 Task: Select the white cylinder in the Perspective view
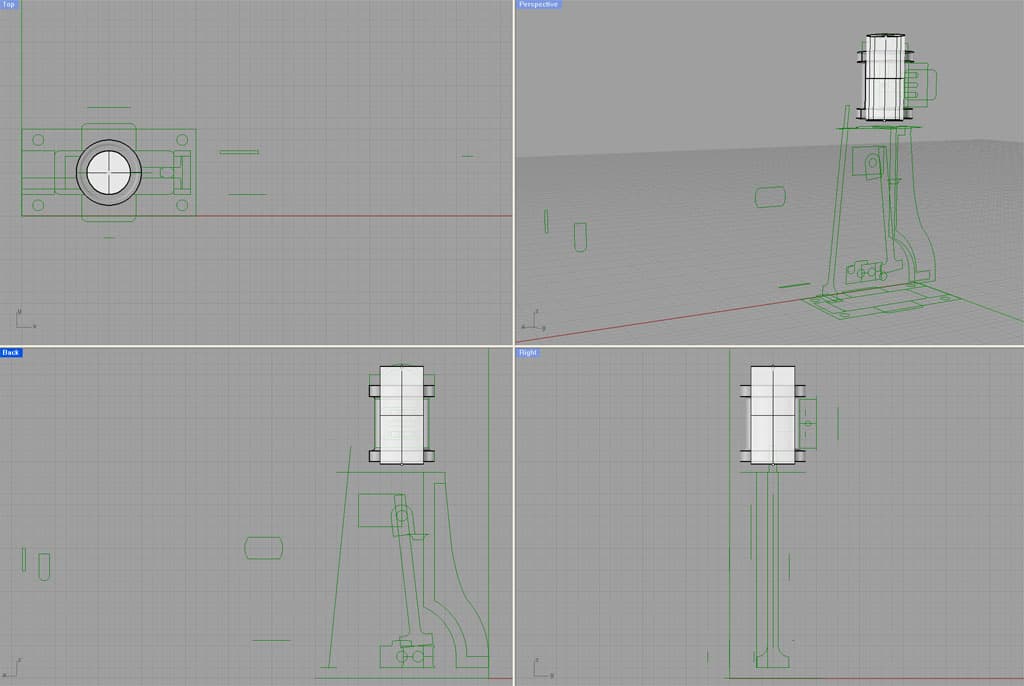[882, 75]
